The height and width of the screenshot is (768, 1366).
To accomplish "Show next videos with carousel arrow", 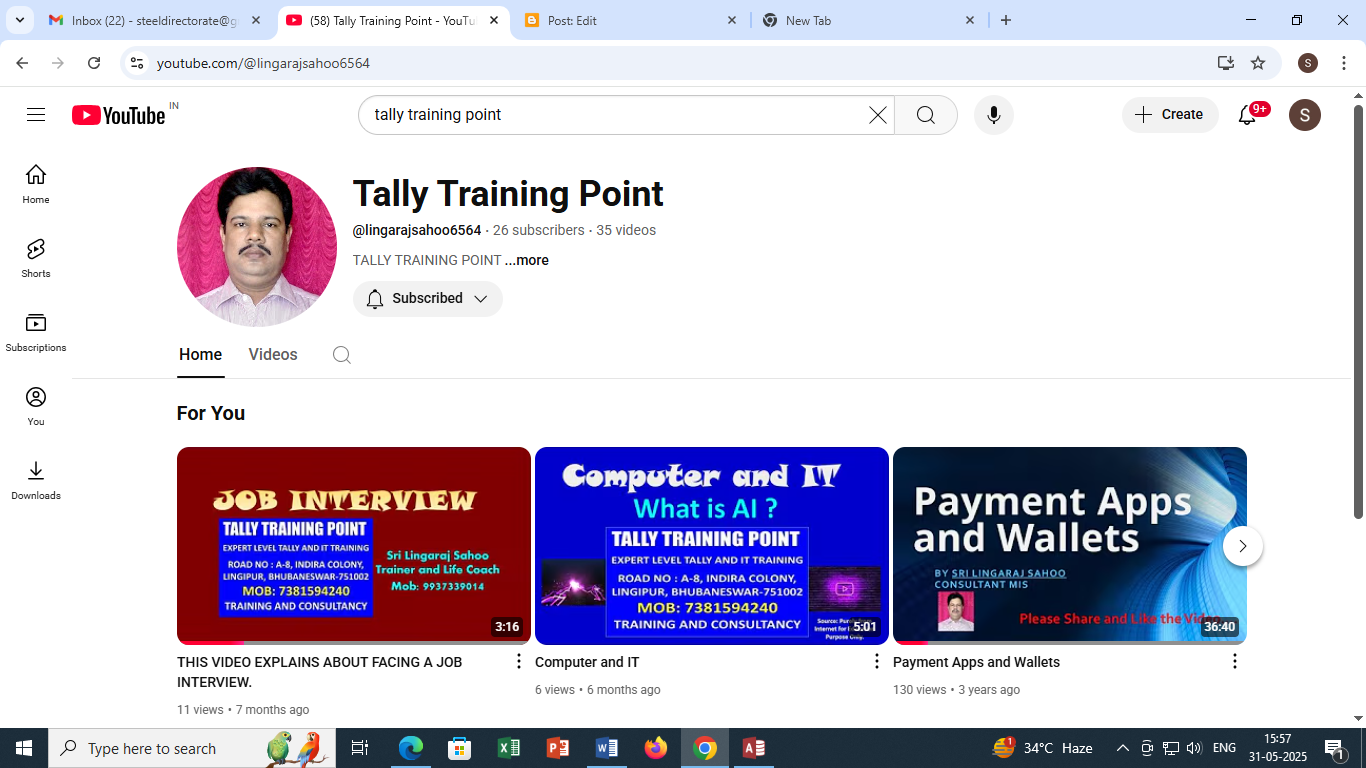I will tap(1243, 546).
